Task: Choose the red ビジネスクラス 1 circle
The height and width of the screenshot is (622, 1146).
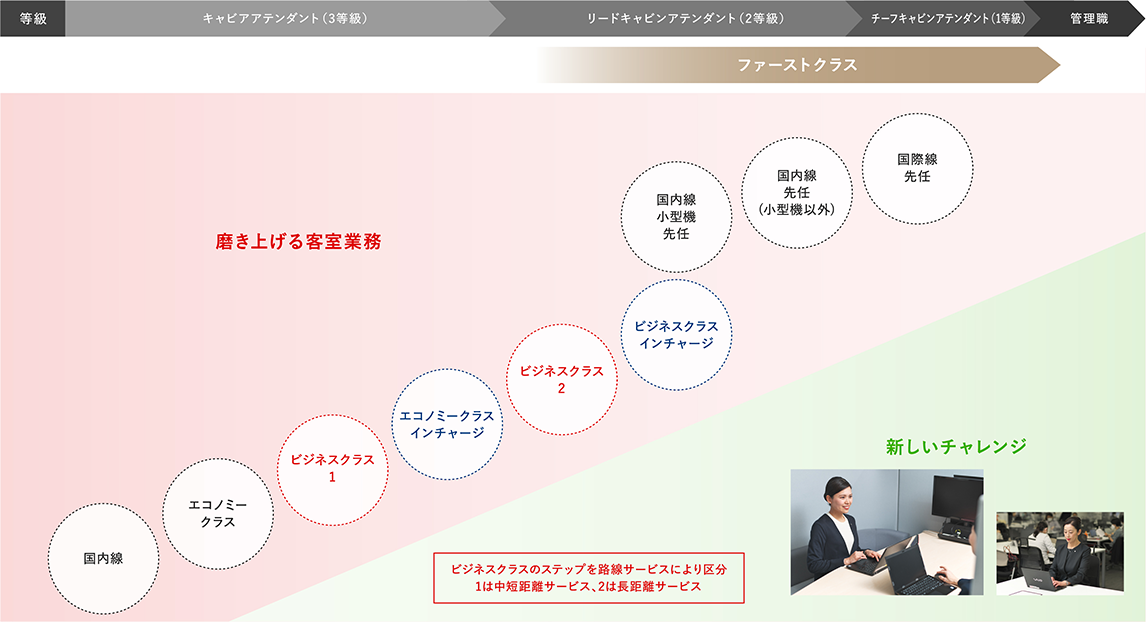Action: click(332, 468)
